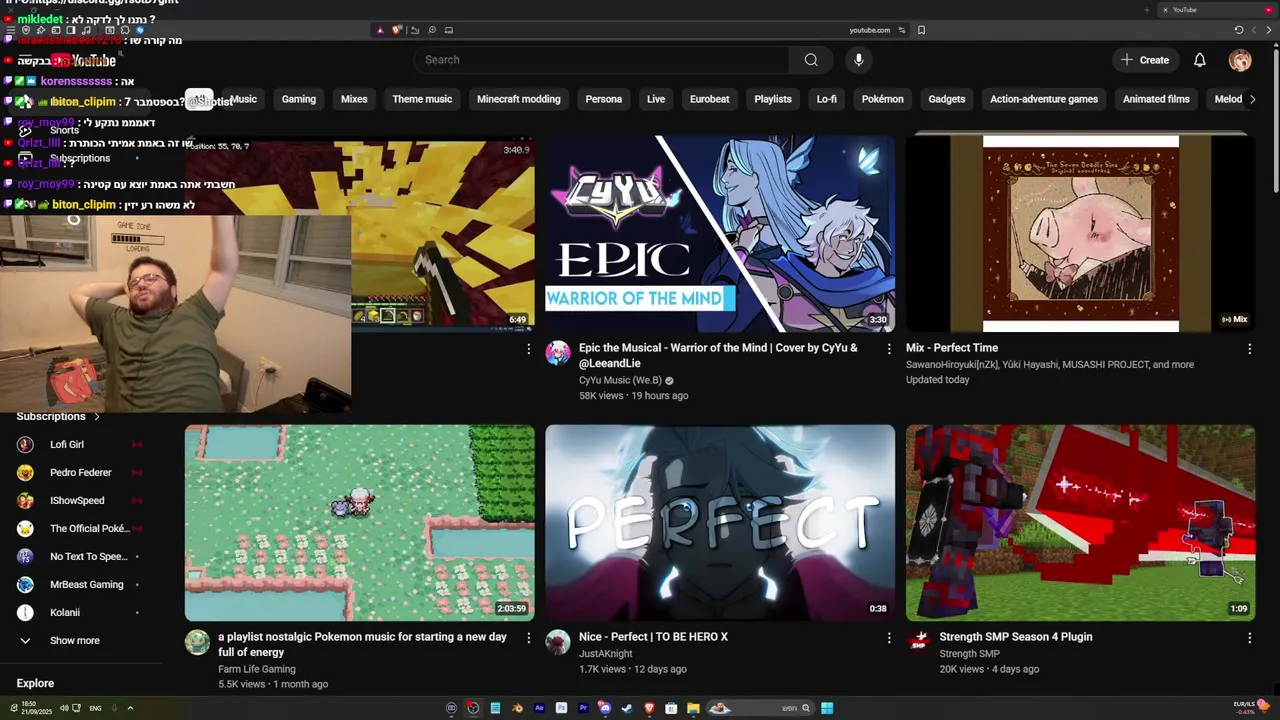Open title Strength SMP Season 4 Plugin

pyautogui.click(x=1015, y=637)
